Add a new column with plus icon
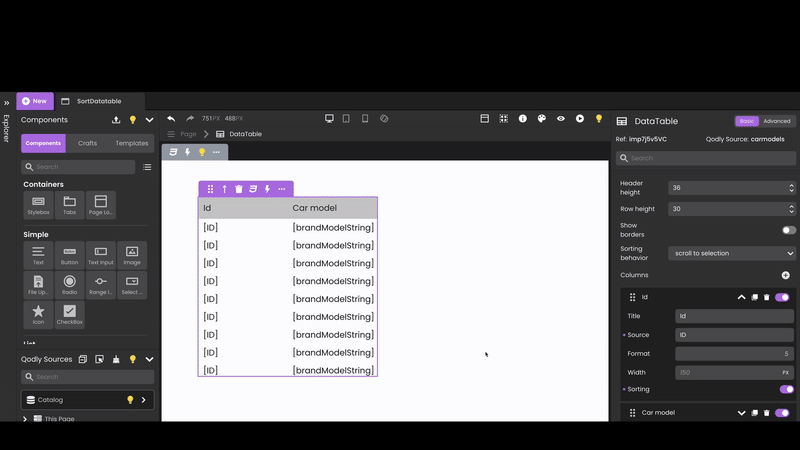 click(785, 275)
